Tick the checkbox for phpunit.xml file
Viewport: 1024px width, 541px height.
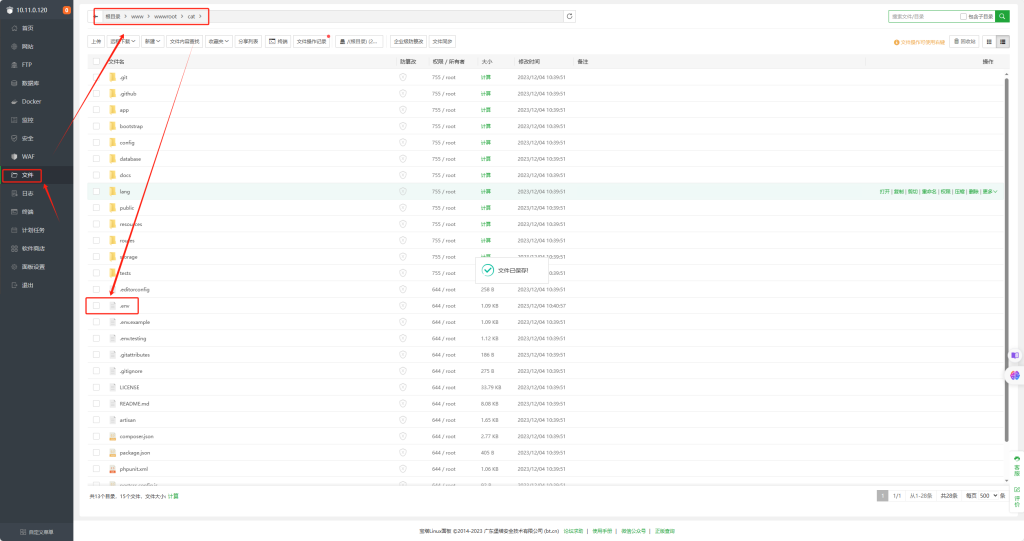point(97,469)
